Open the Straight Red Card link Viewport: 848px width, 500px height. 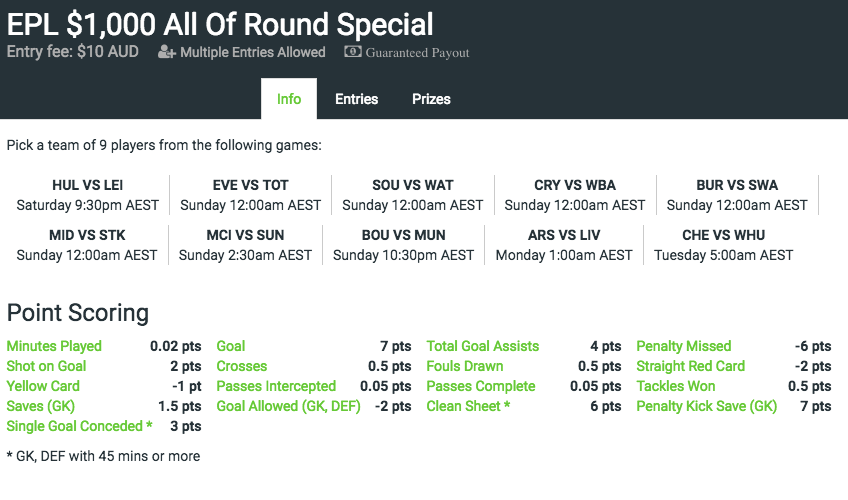pyautogui.click(x=691, y=366)
